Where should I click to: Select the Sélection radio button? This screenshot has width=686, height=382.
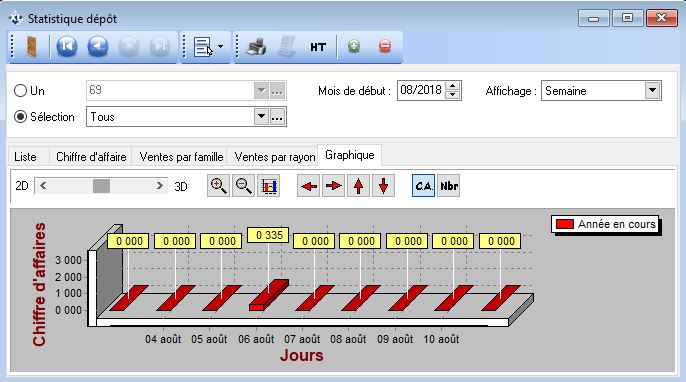click(x=20, y=117)
